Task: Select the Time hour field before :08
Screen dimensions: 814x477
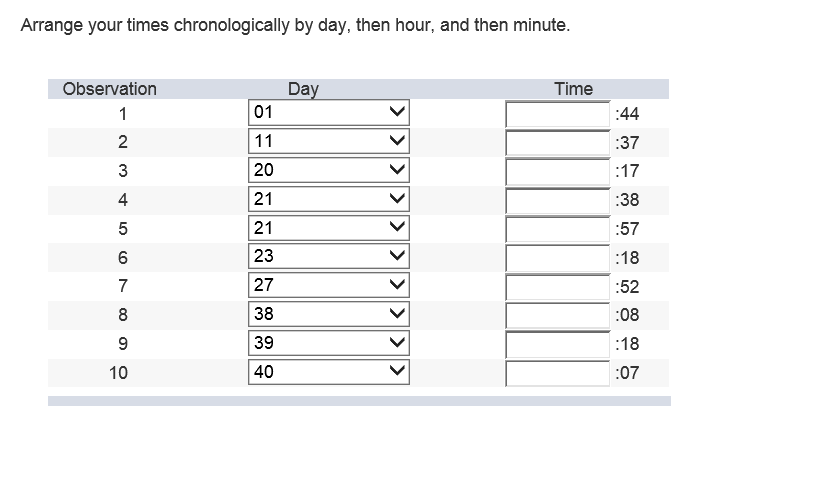Action: tap(559, 316)
